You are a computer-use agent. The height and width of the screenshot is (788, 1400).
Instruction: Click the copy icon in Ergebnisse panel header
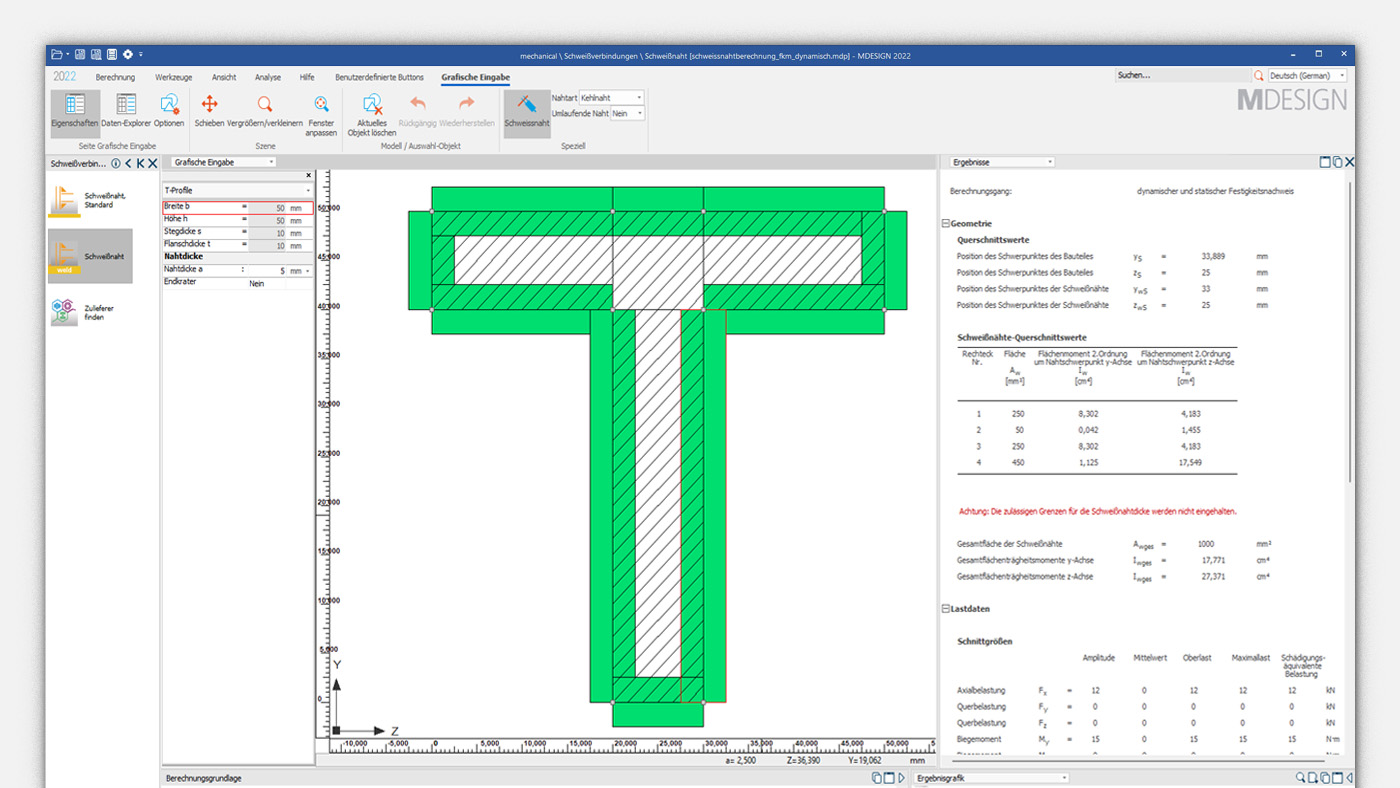[1337, 162]
